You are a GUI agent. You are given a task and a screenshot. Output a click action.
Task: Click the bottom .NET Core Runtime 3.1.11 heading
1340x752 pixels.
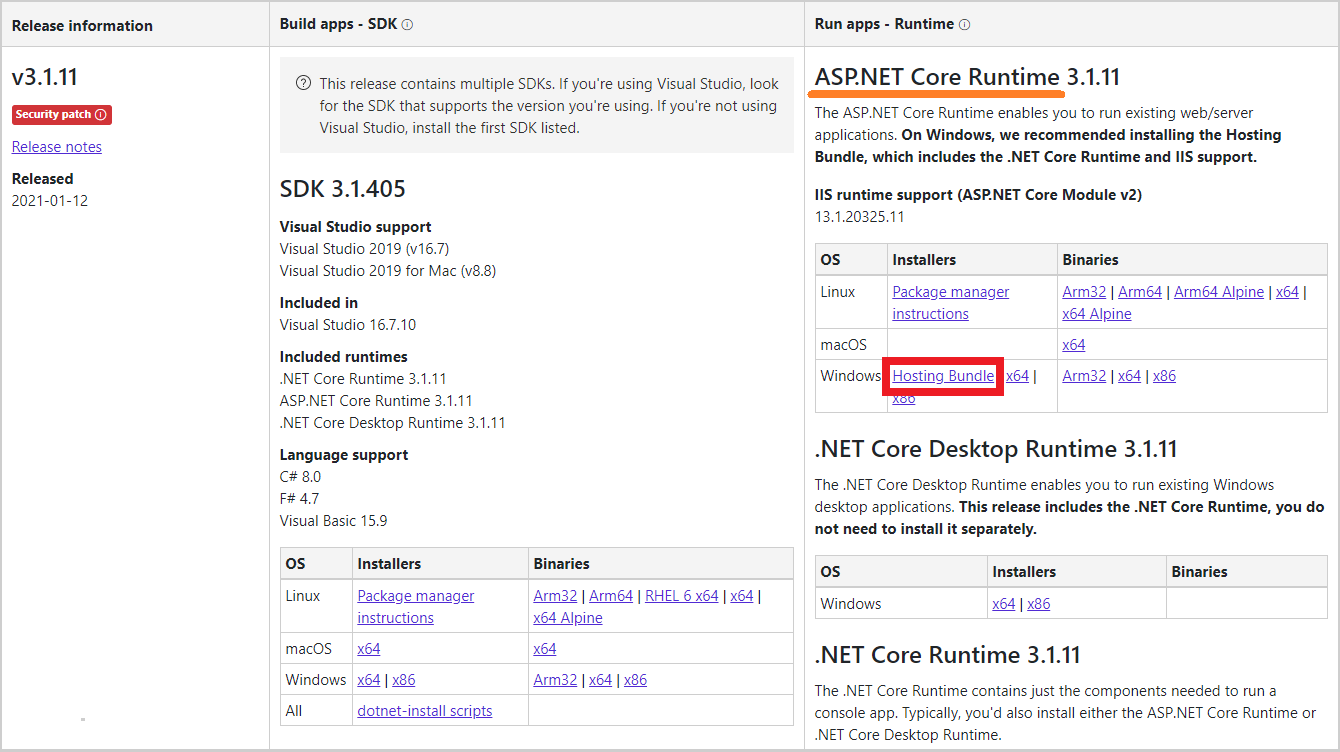click(x=948, y=655)
